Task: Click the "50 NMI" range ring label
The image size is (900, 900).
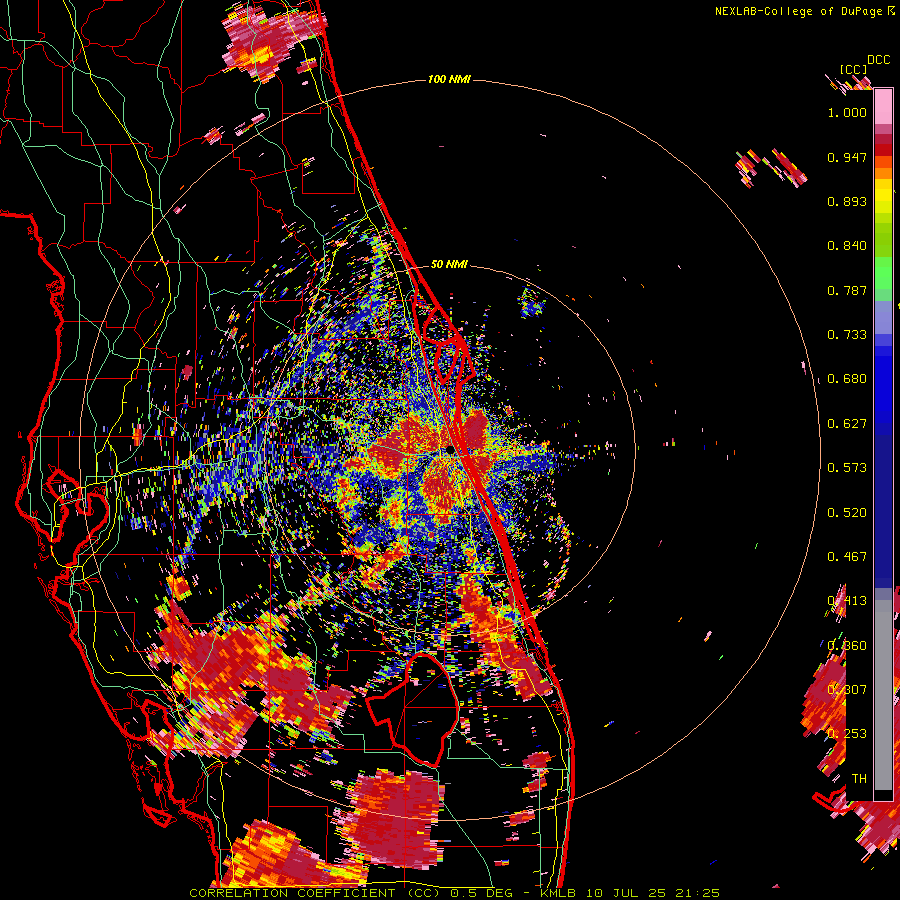Action: 449,264
